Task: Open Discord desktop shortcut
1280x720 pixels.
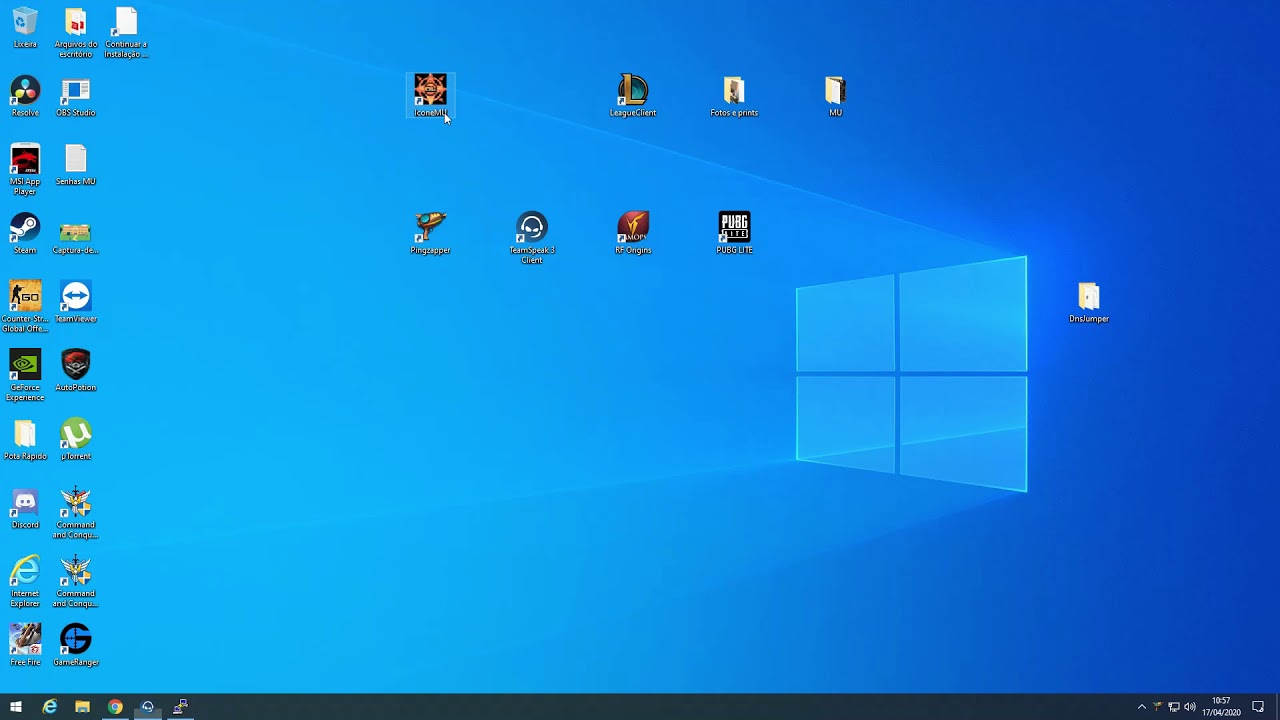Action: 25,508
